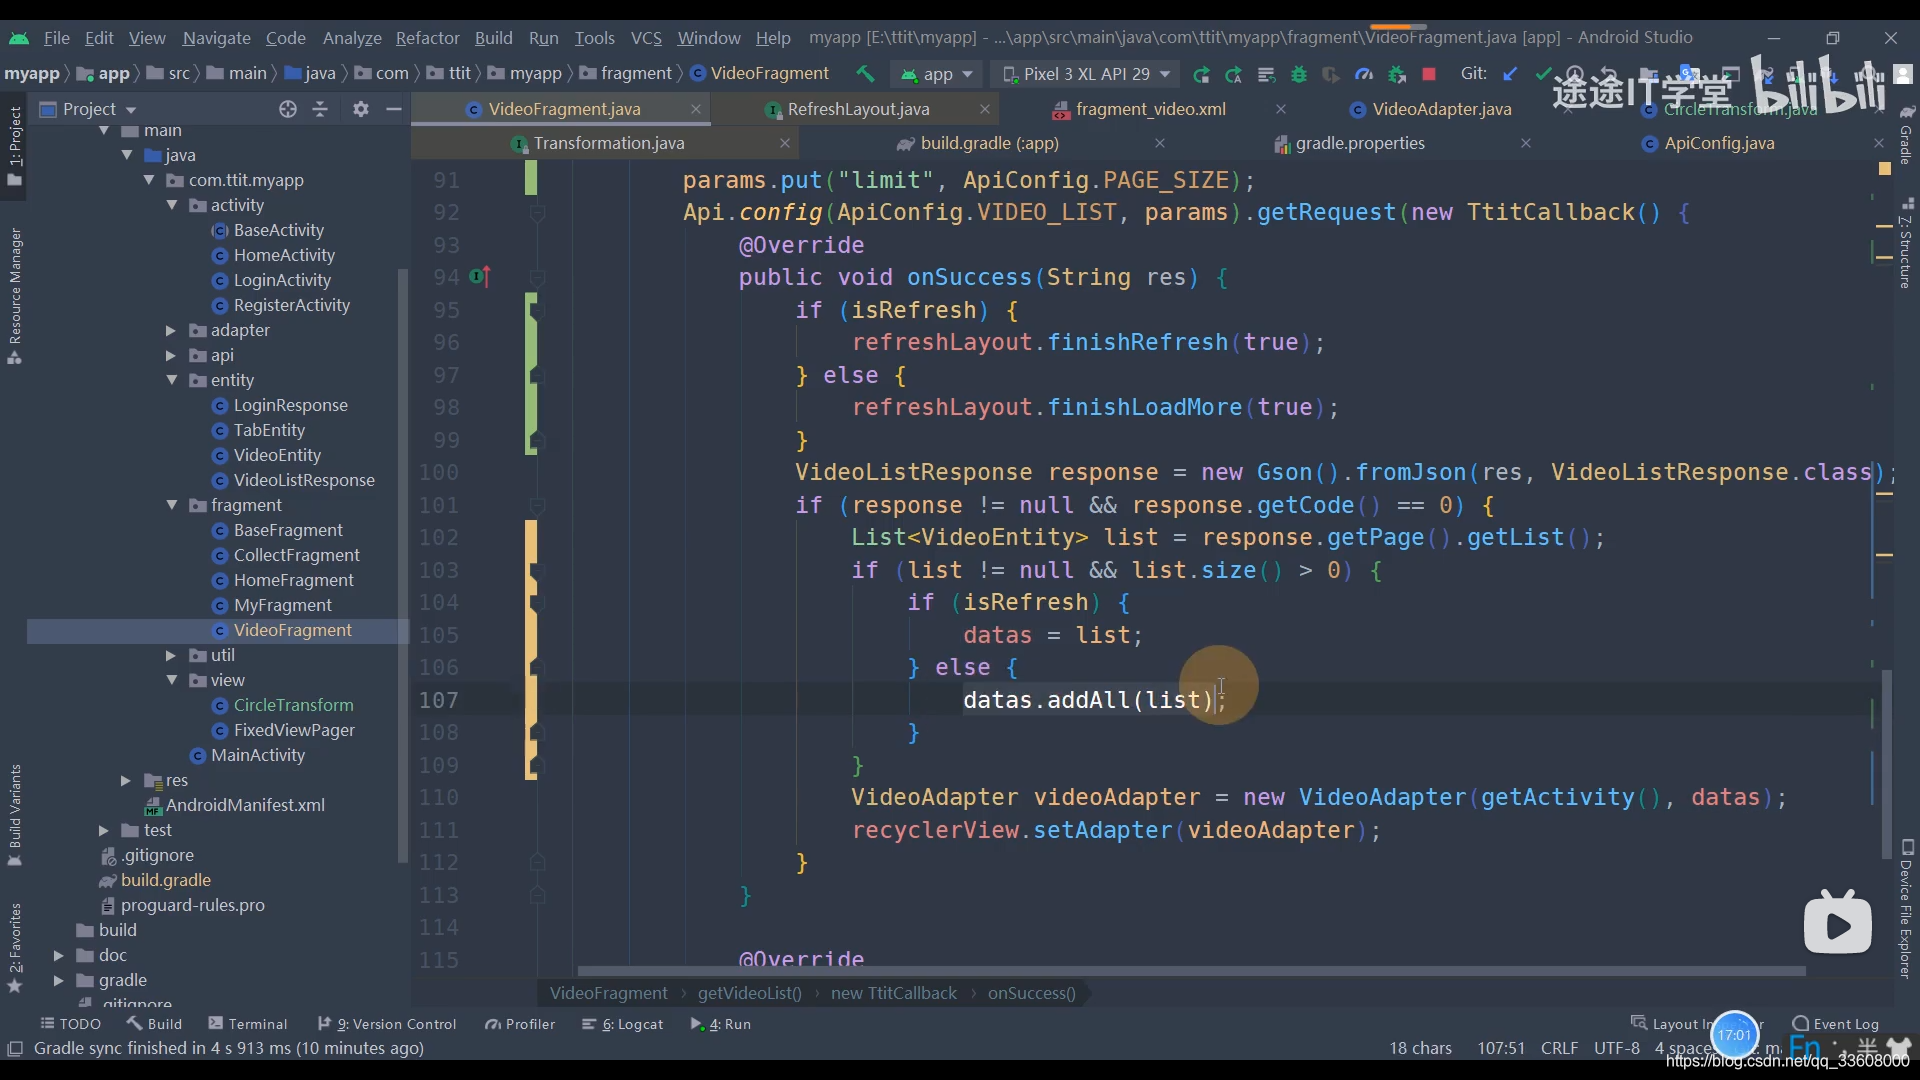Toggle the Device File Explorer side panel
The height and width of the screenshot is (1080, 1920).
tap(1905, 908)
